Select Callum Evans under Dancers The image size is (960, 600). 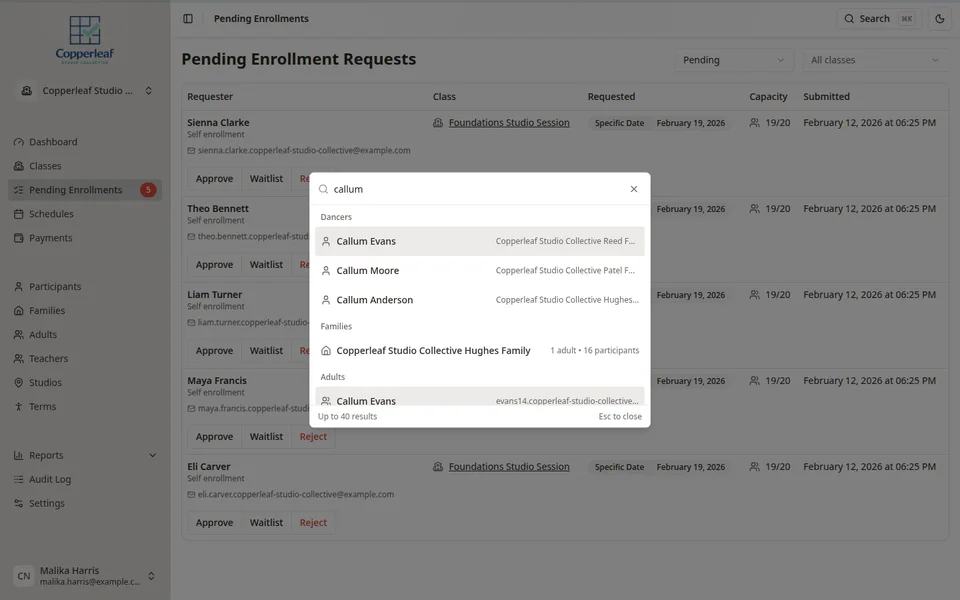[365, 240]
